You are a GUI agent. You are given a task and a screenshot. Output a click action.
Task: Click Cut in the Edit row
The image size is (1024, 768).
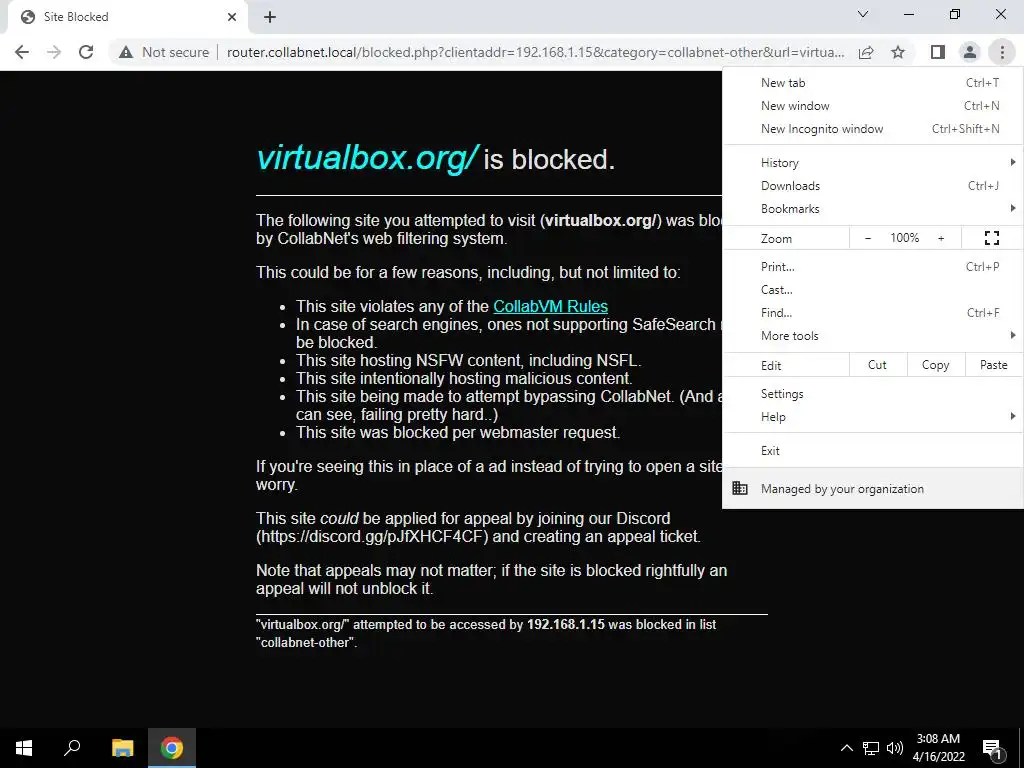point(878,365)
